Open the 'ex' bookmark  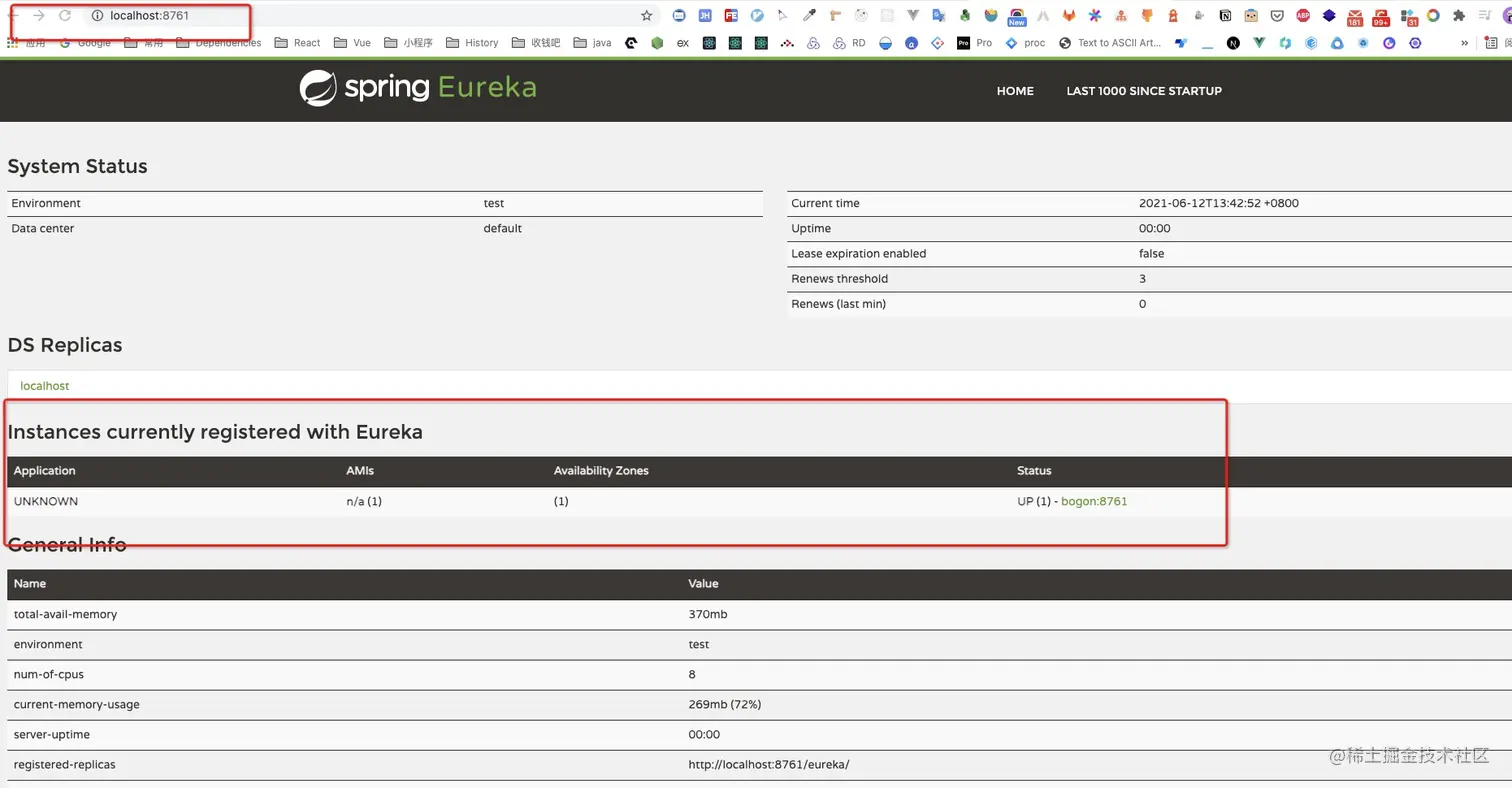(683, 43)
